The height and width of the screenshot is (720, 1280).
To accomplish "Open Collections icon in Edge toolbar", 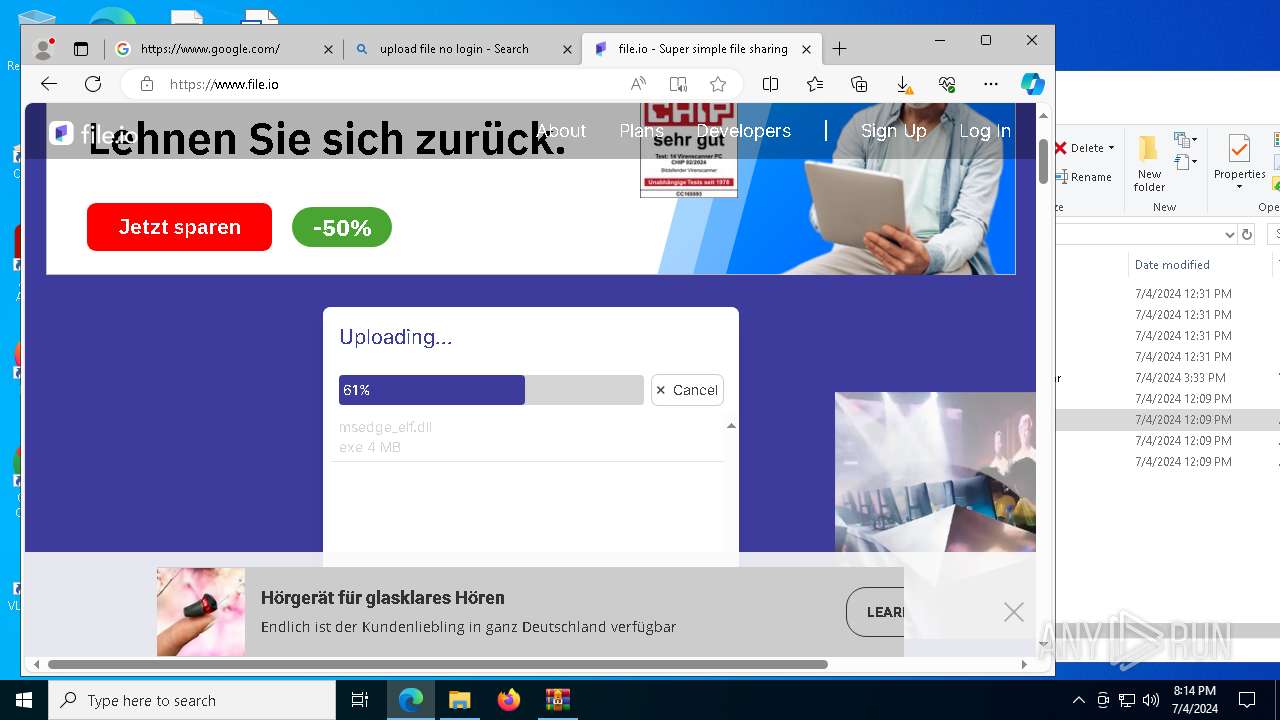I will 859,84.
